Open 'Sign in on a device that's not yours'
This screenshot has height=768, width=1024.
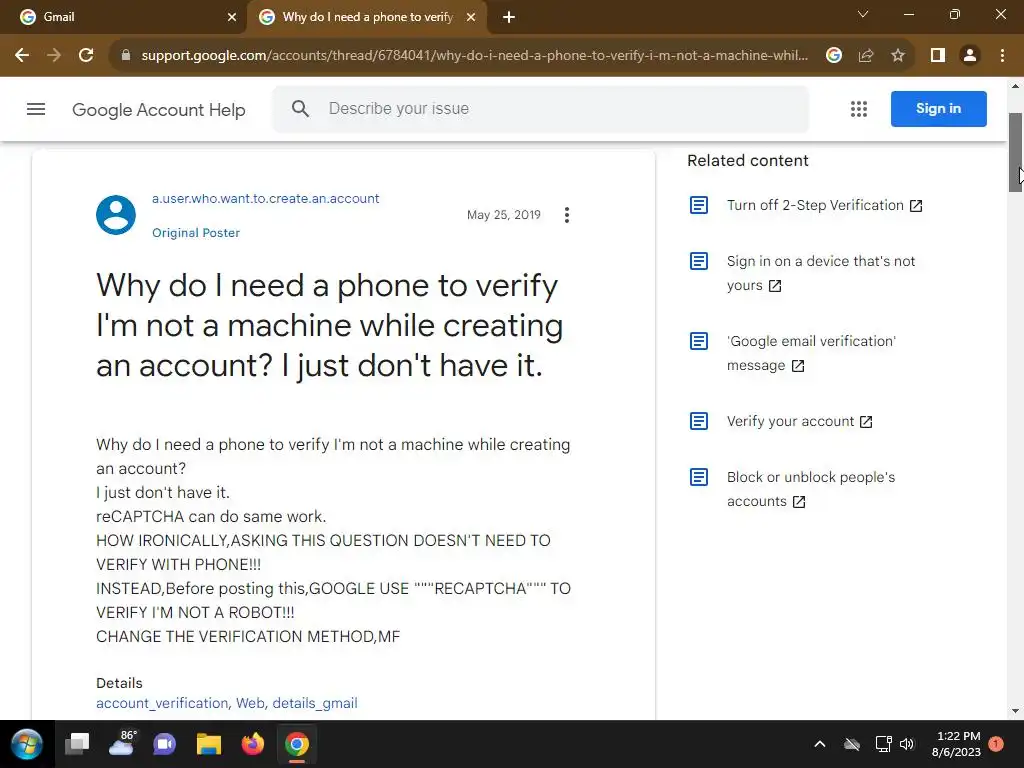821,273
